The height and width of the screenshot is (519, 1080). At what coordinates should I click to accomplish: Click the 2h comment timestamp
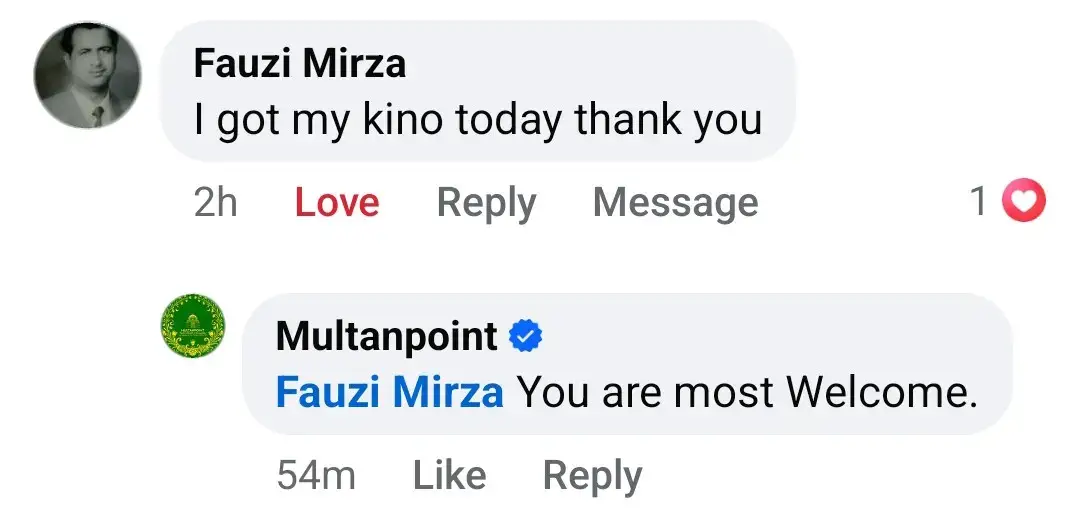pos(216,203)
